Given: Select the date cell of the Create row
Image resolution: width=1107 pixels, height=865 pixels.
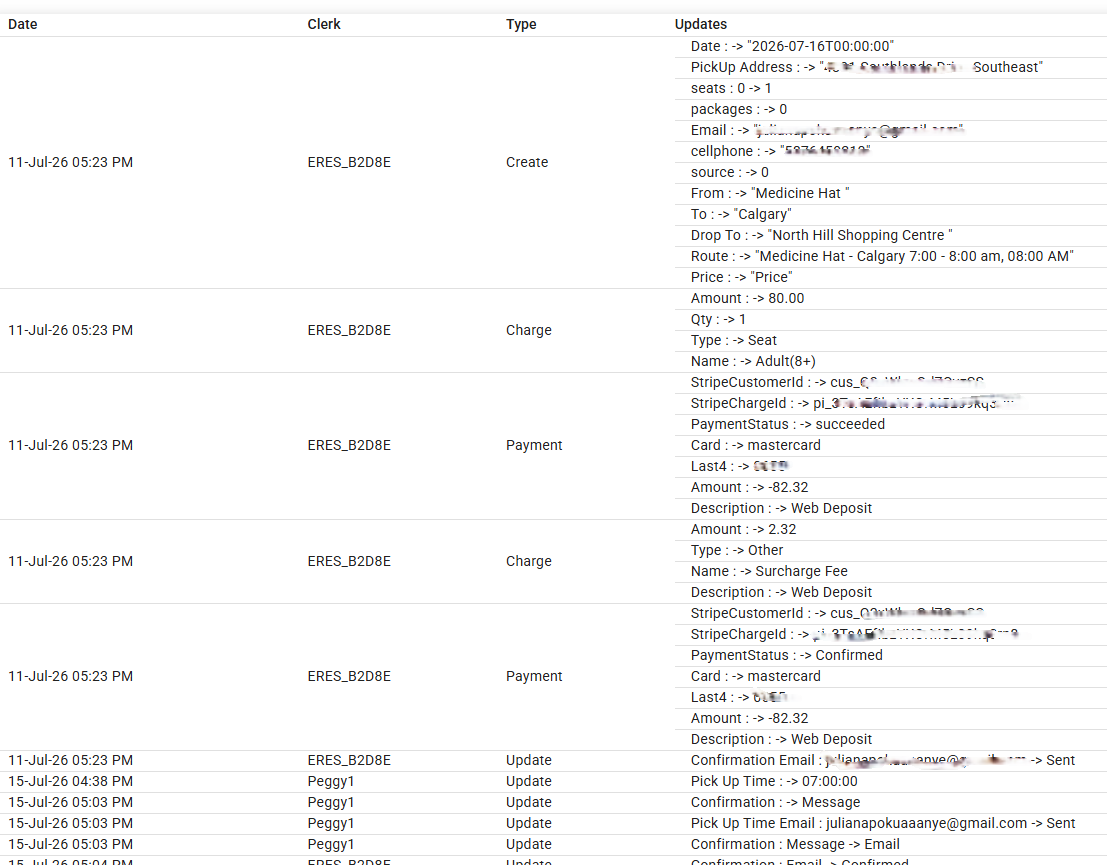Looking at the screenshot, I should (x=71, y=162).
